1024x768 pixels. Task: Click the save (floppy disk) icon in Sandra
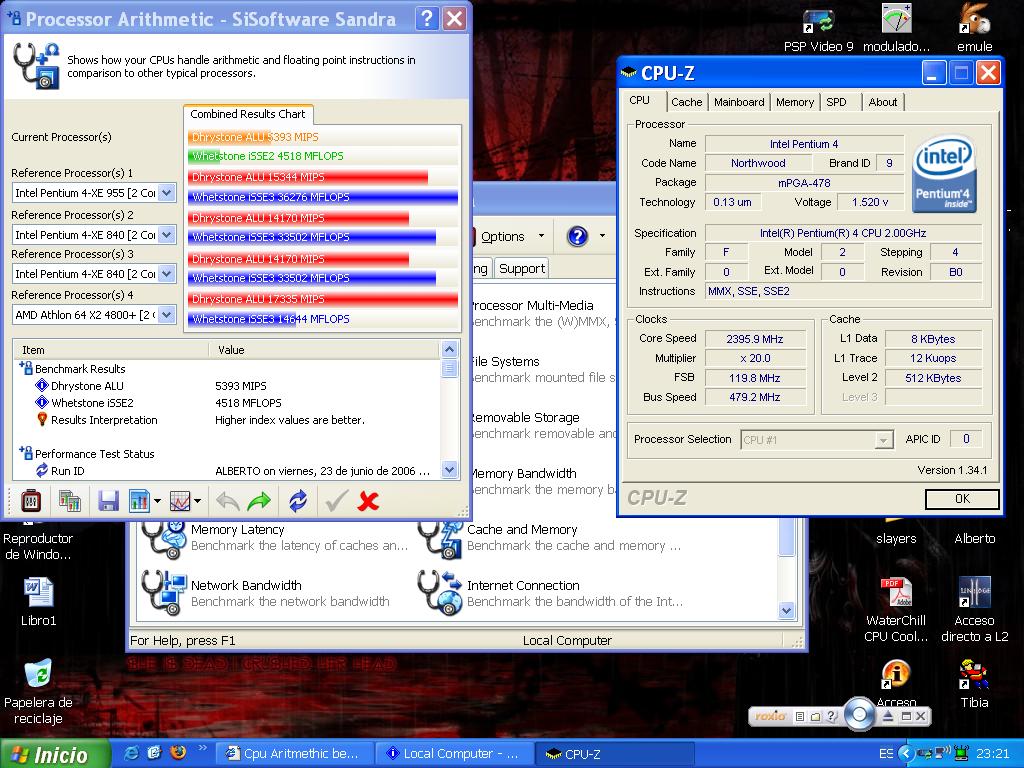[108, 500]
